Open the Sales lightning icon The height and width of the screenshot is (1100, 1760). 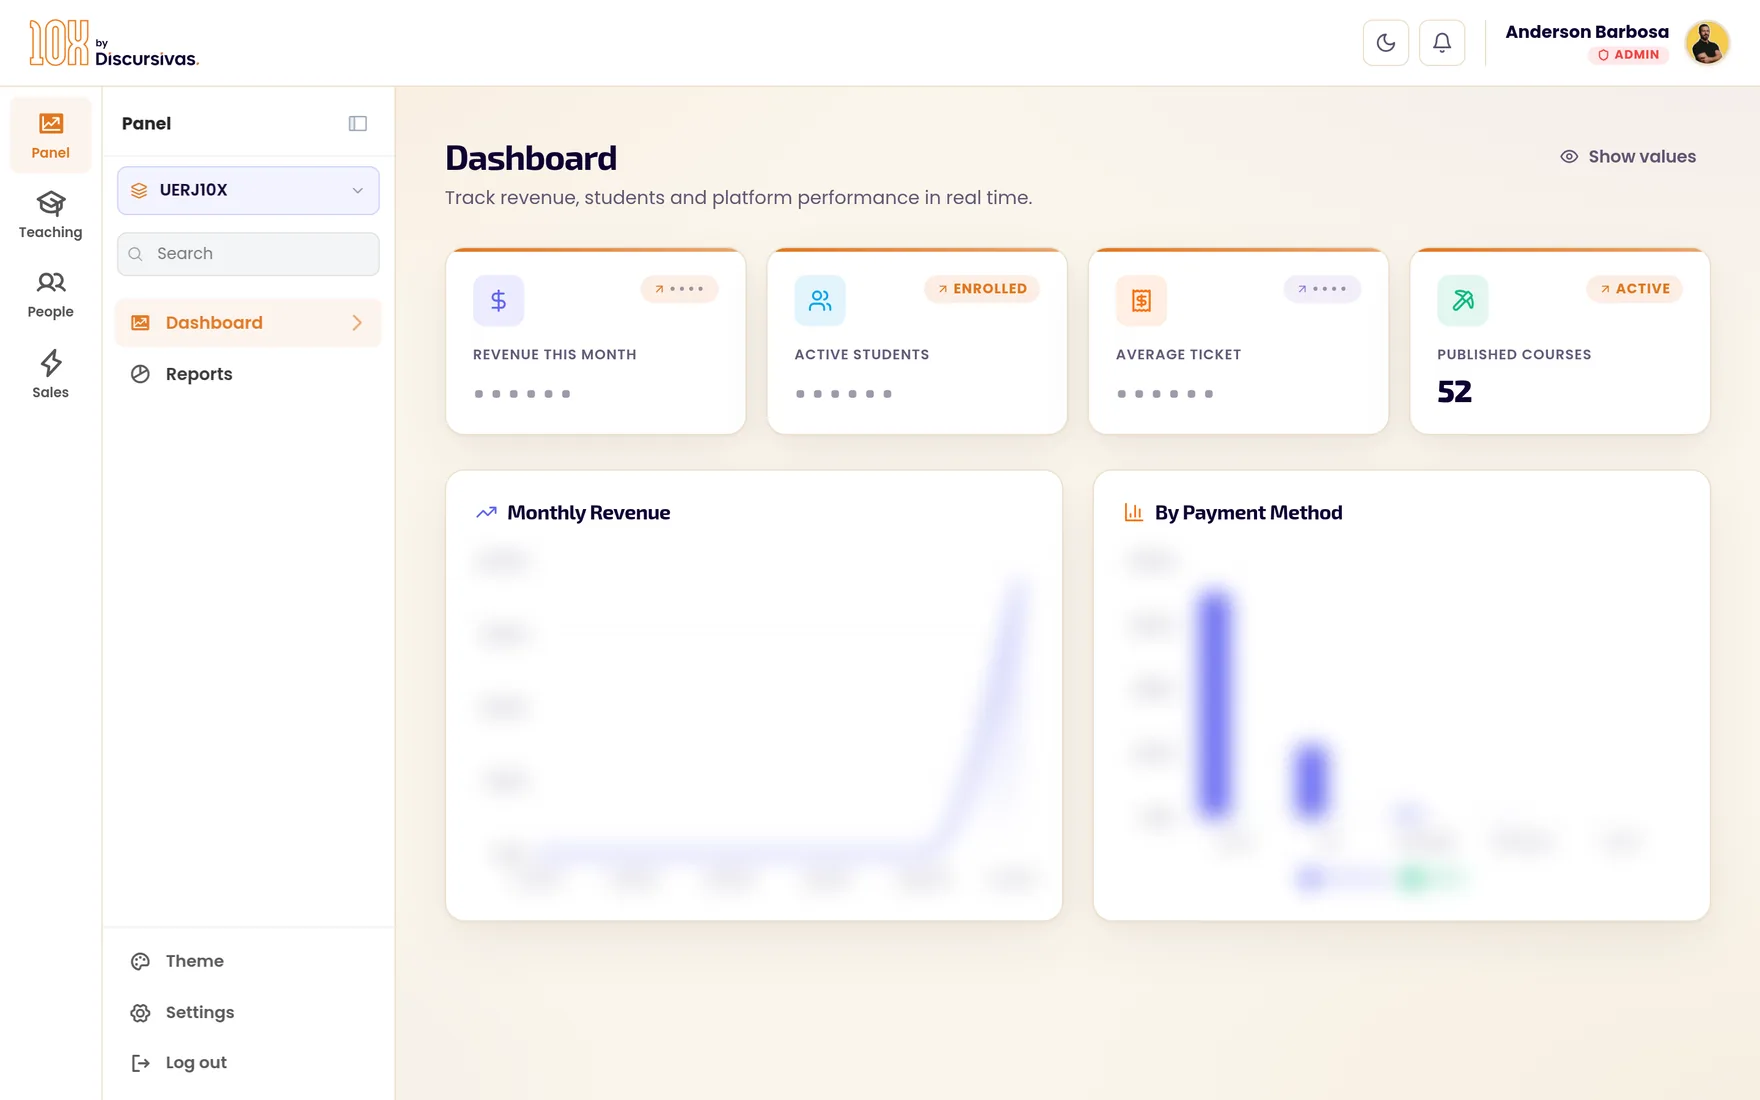click(x=51, y=363)
